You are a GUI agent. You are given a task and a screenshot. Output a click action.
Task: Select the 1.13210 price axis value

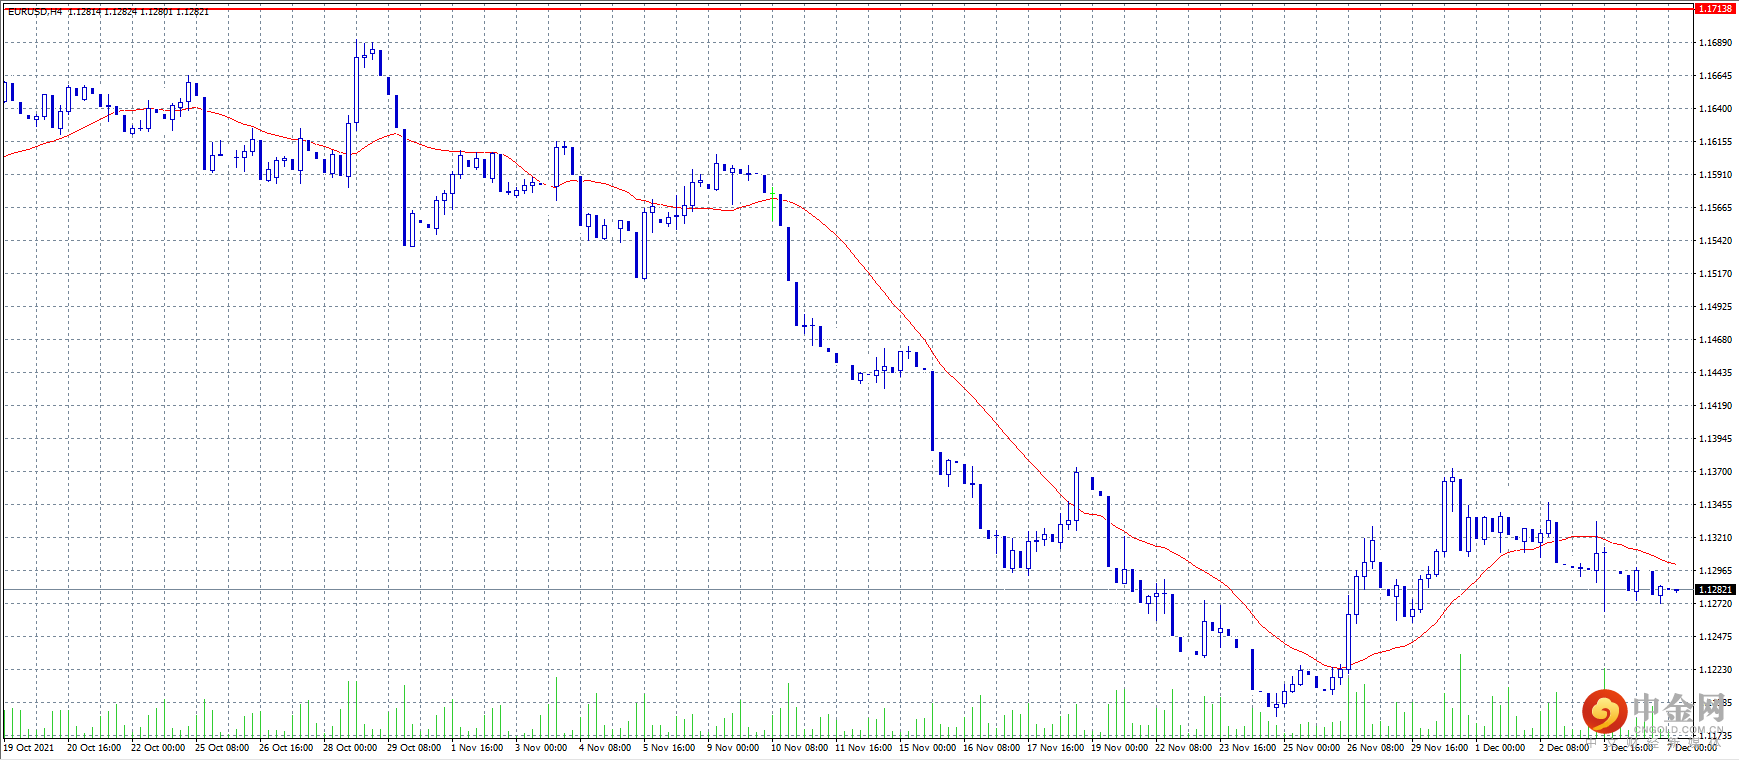click(1715, 538)
